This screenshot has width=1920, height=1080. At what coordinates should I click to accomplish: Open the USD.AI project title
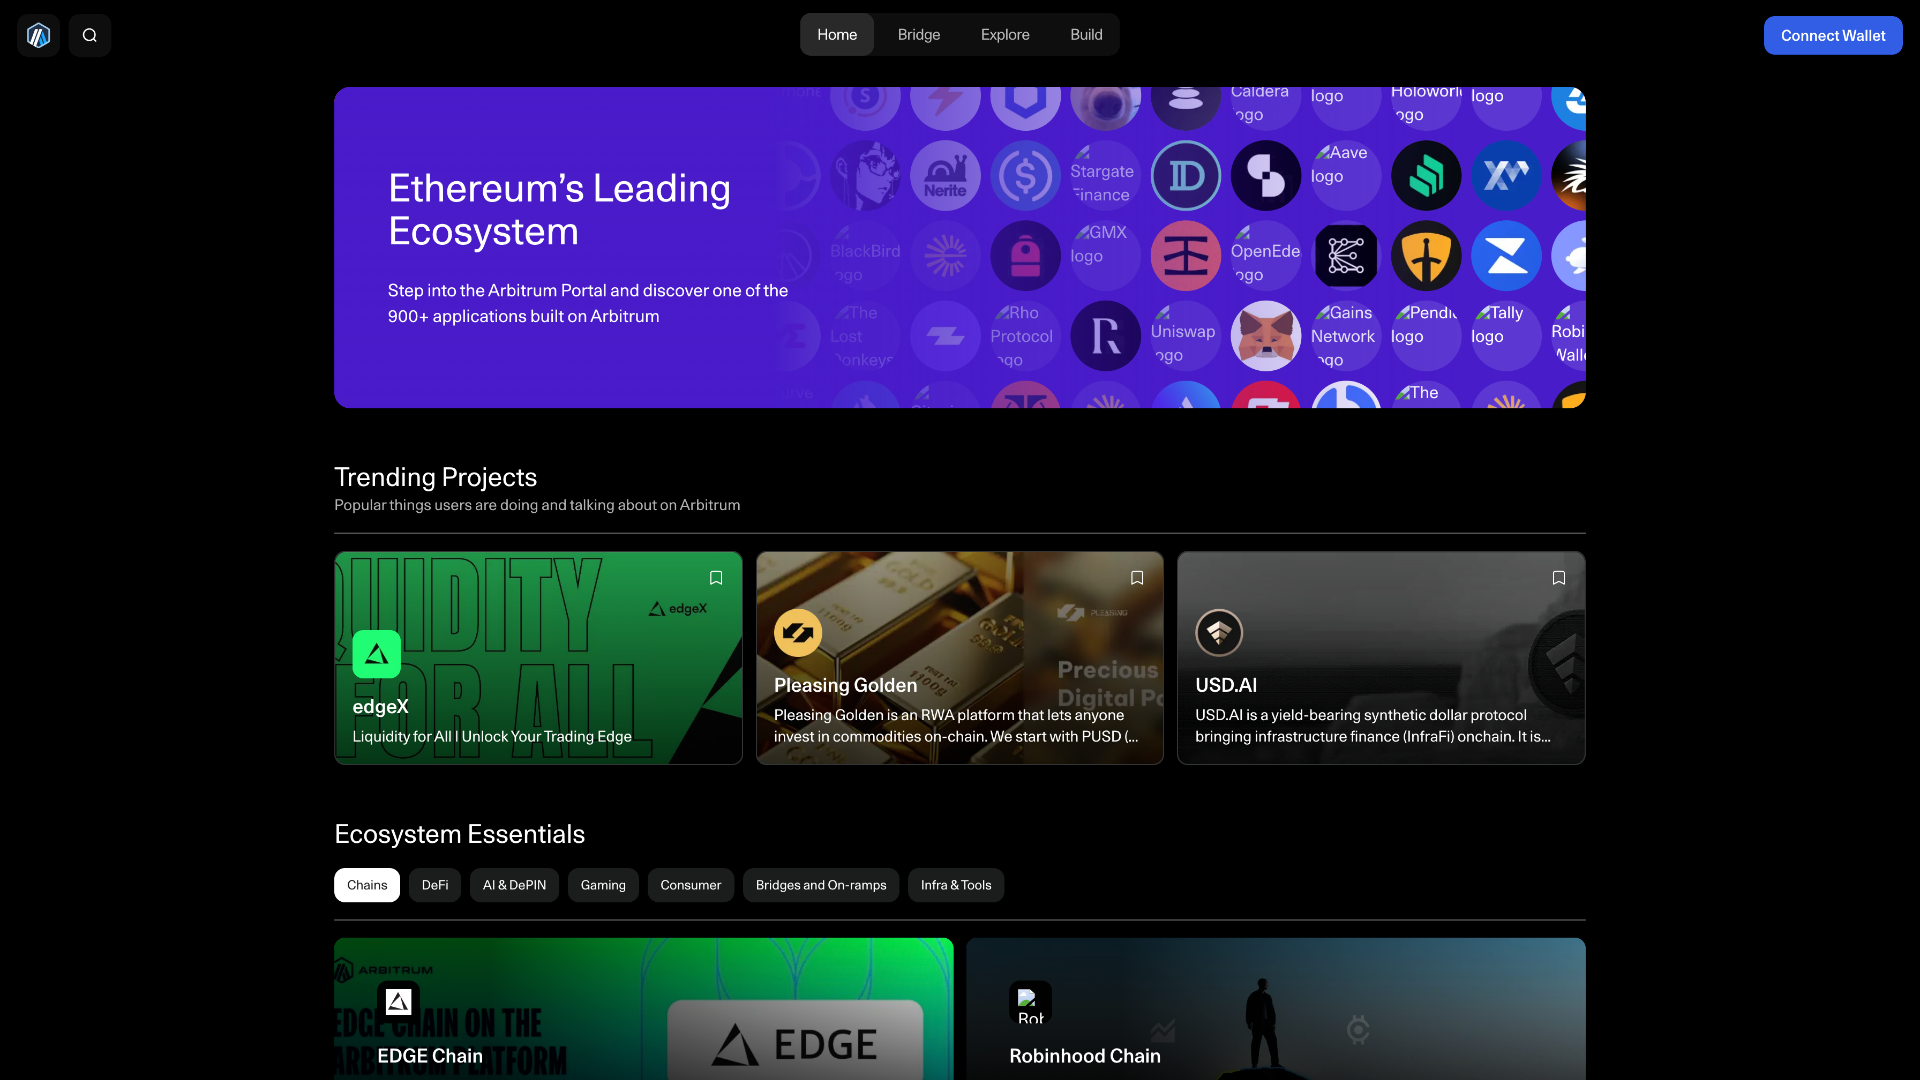(x=1226, y=685)
